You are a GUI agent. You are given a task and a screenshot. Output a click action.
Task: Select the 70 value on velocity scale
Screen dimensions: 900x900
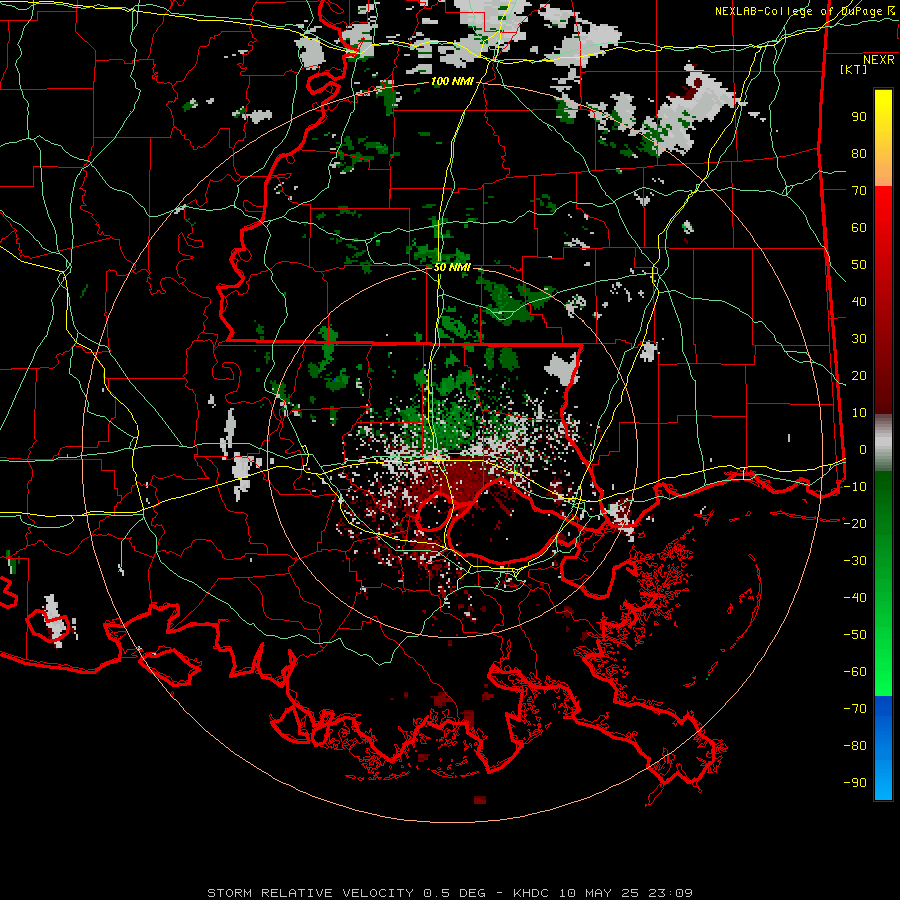point(859,191)
